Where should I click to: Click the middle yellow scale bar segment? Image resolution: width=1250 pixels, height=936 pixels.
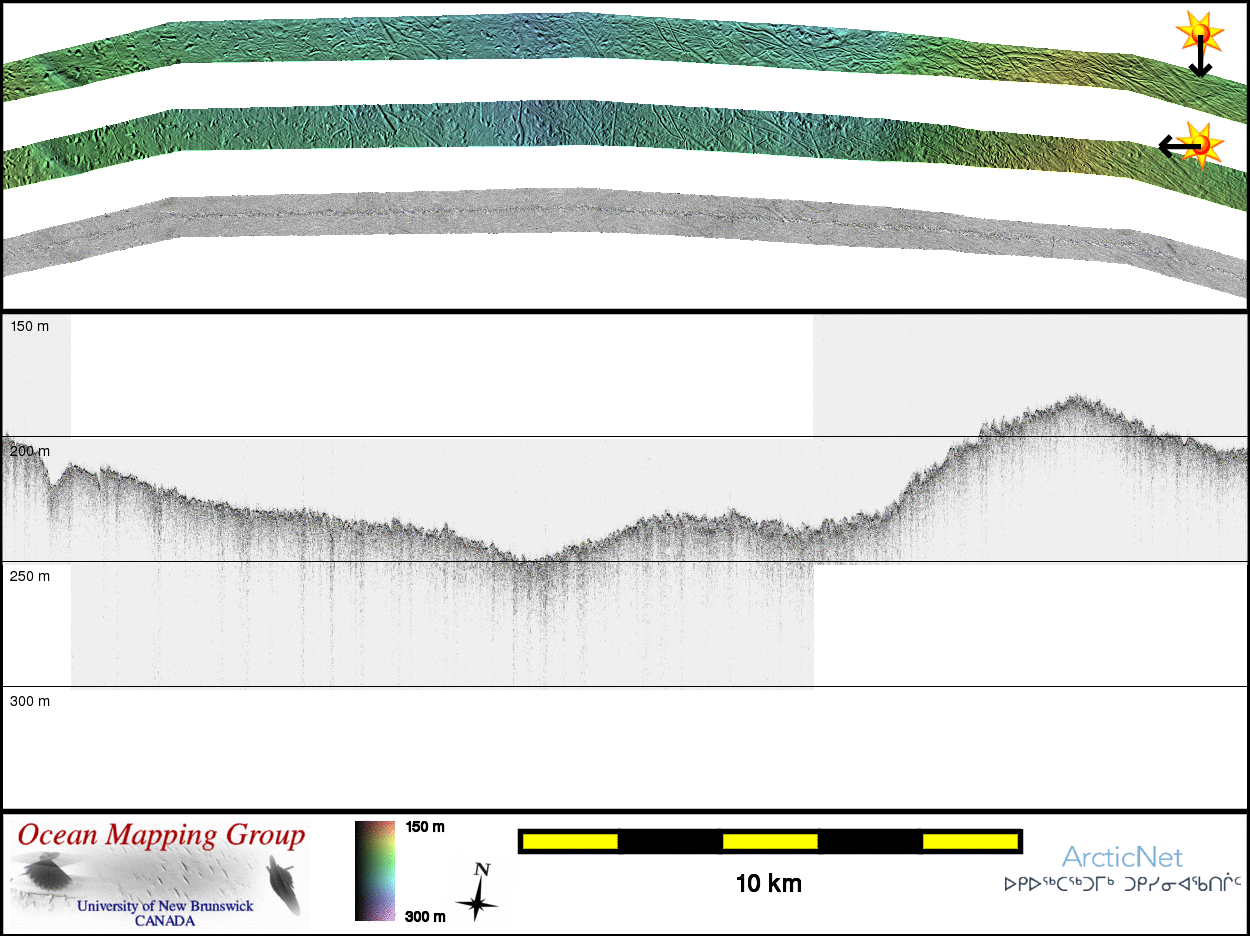tap(770, 842)
